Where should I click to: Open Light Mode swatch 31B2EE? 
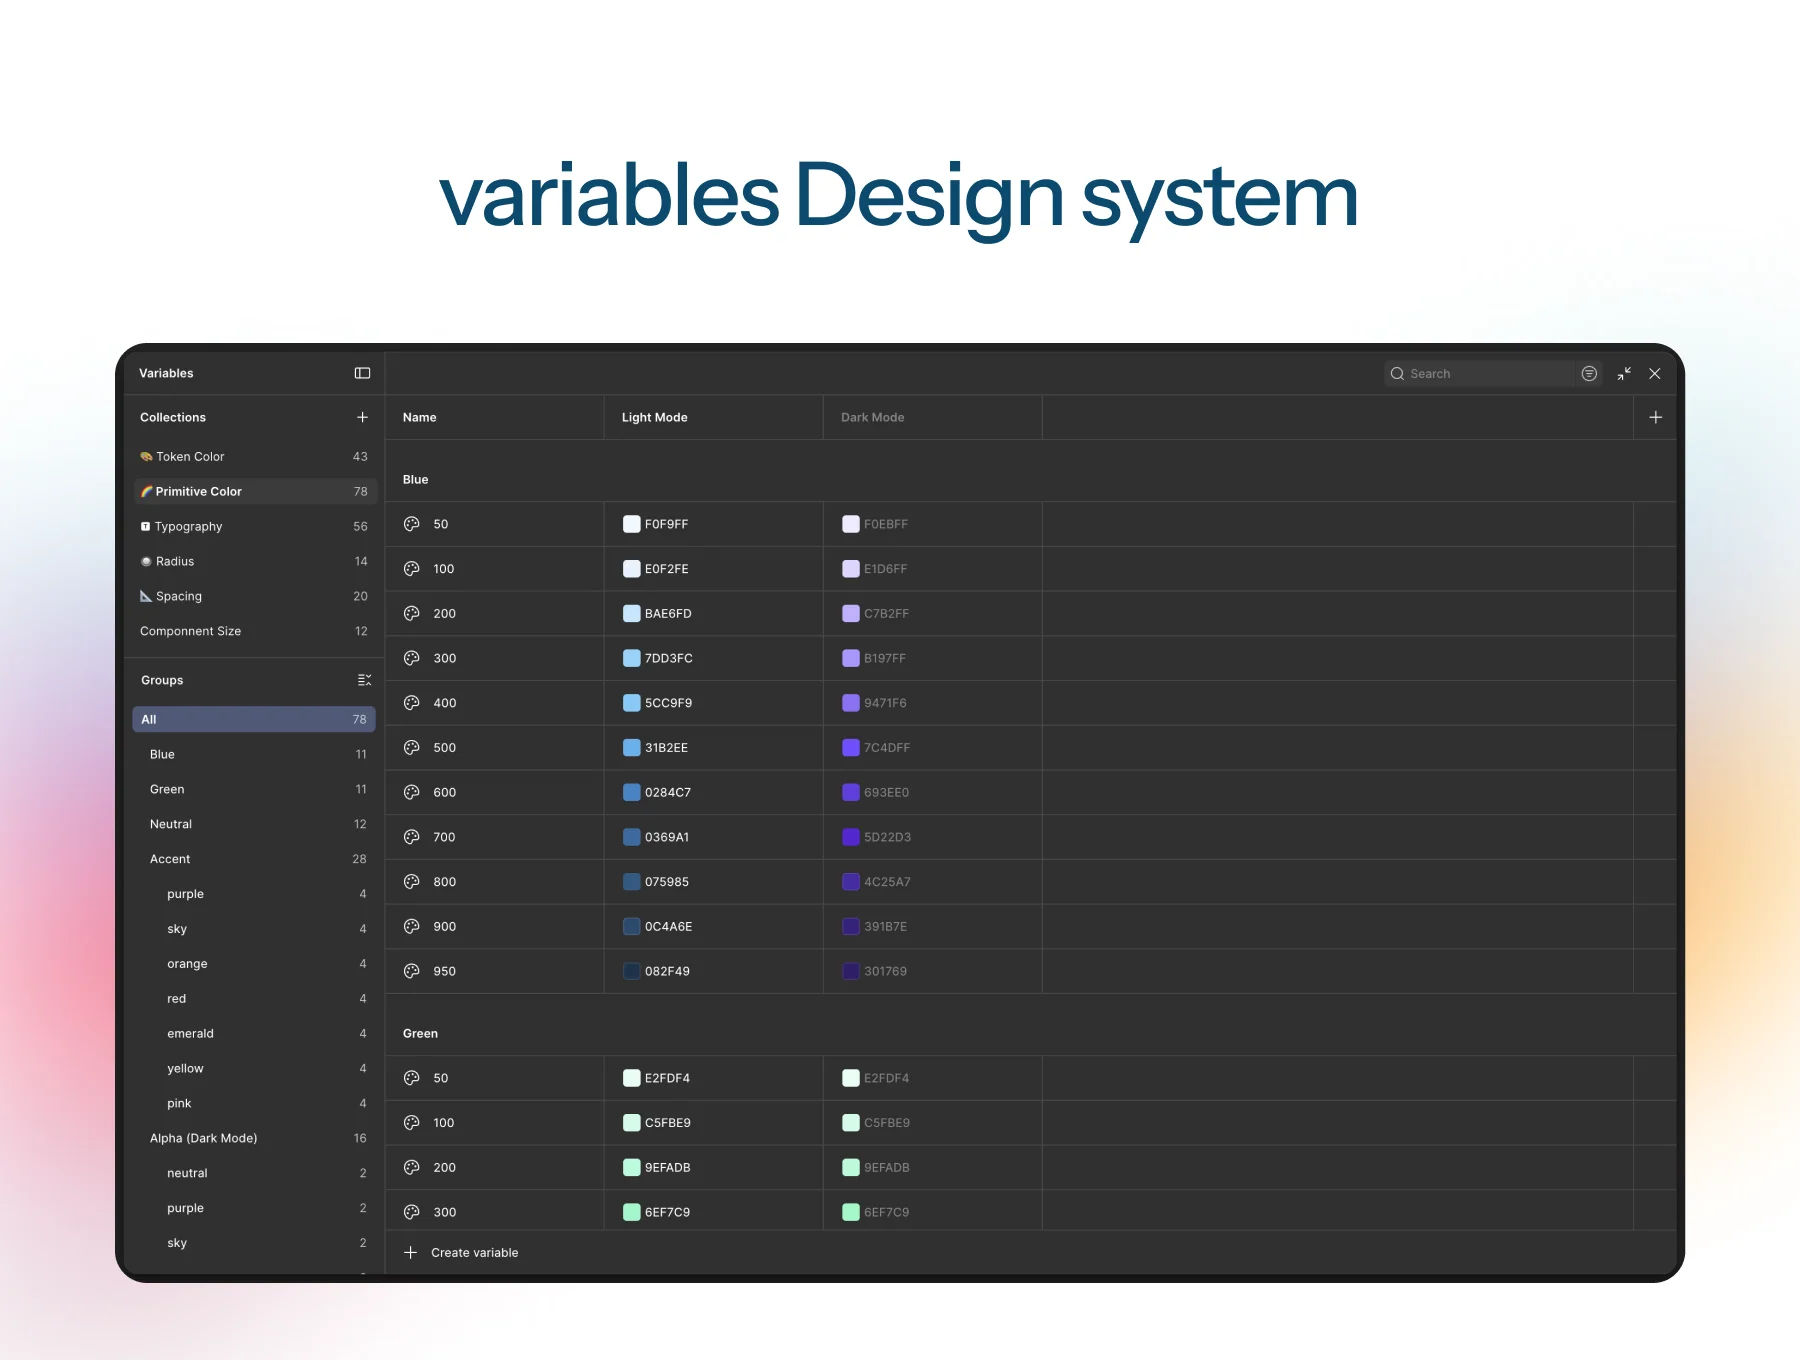click(632, 747)
